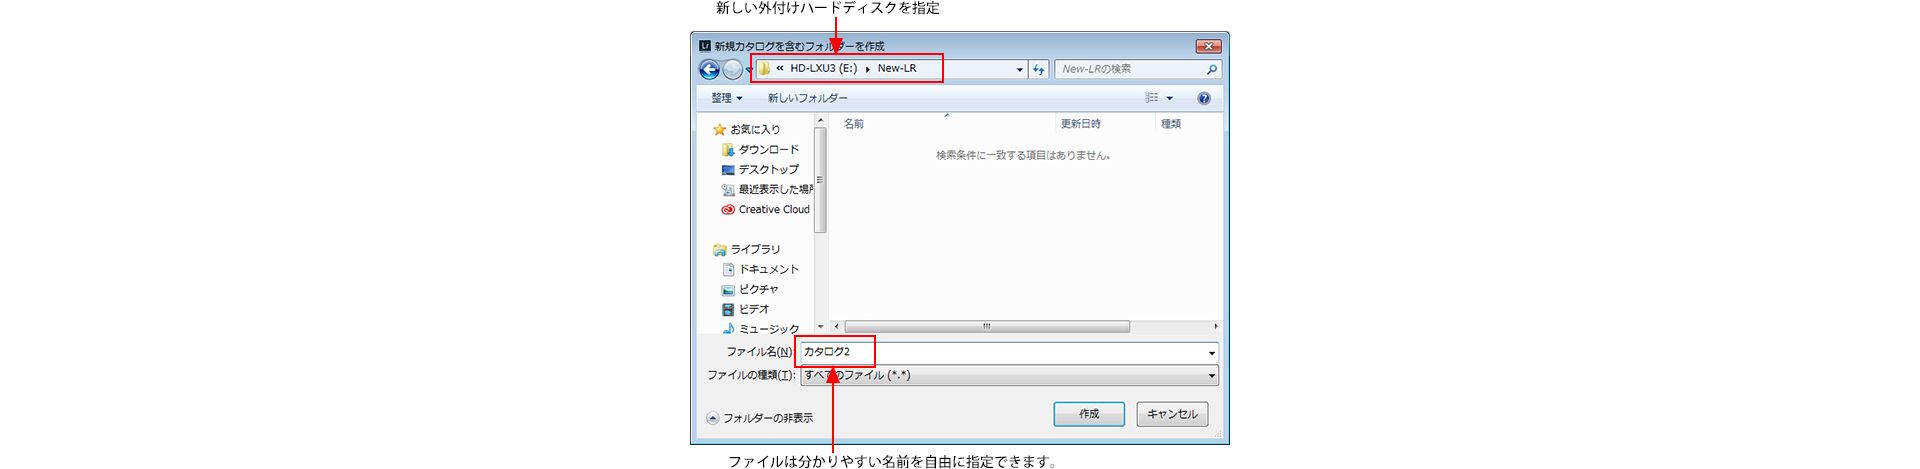Click the sidebar scroll down arrow
This screenshot has width=1920, height=469.
click(821, 327)
